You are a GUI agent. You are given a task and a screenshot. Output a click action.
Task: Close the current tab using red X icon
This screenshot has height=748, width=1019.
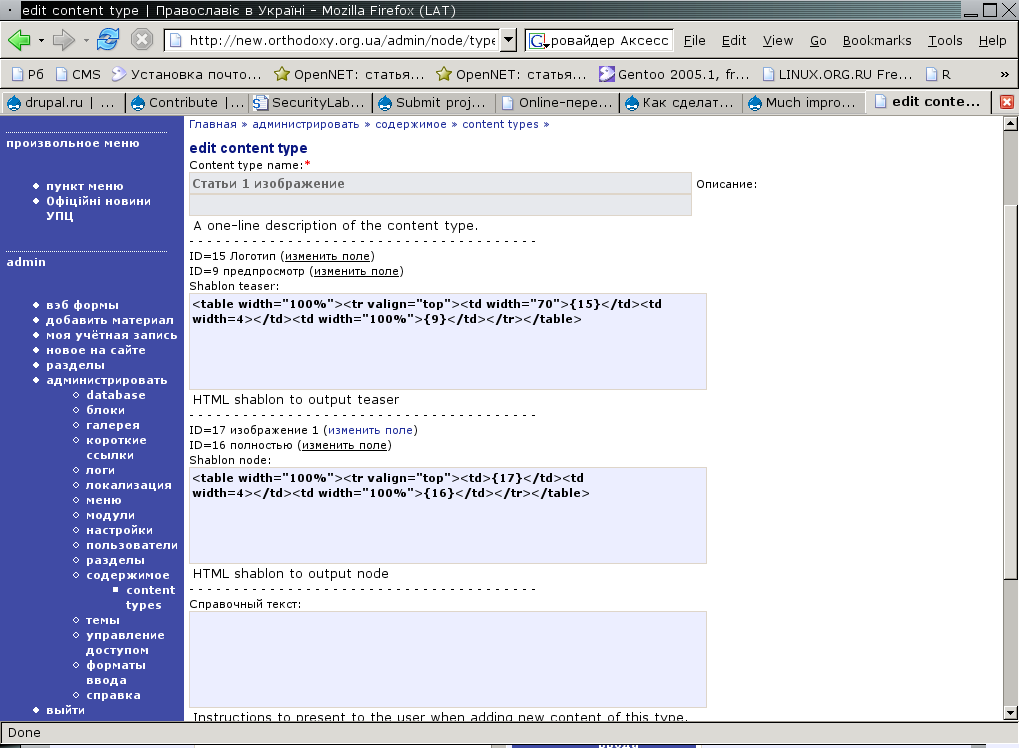(x=1006, y=102)
